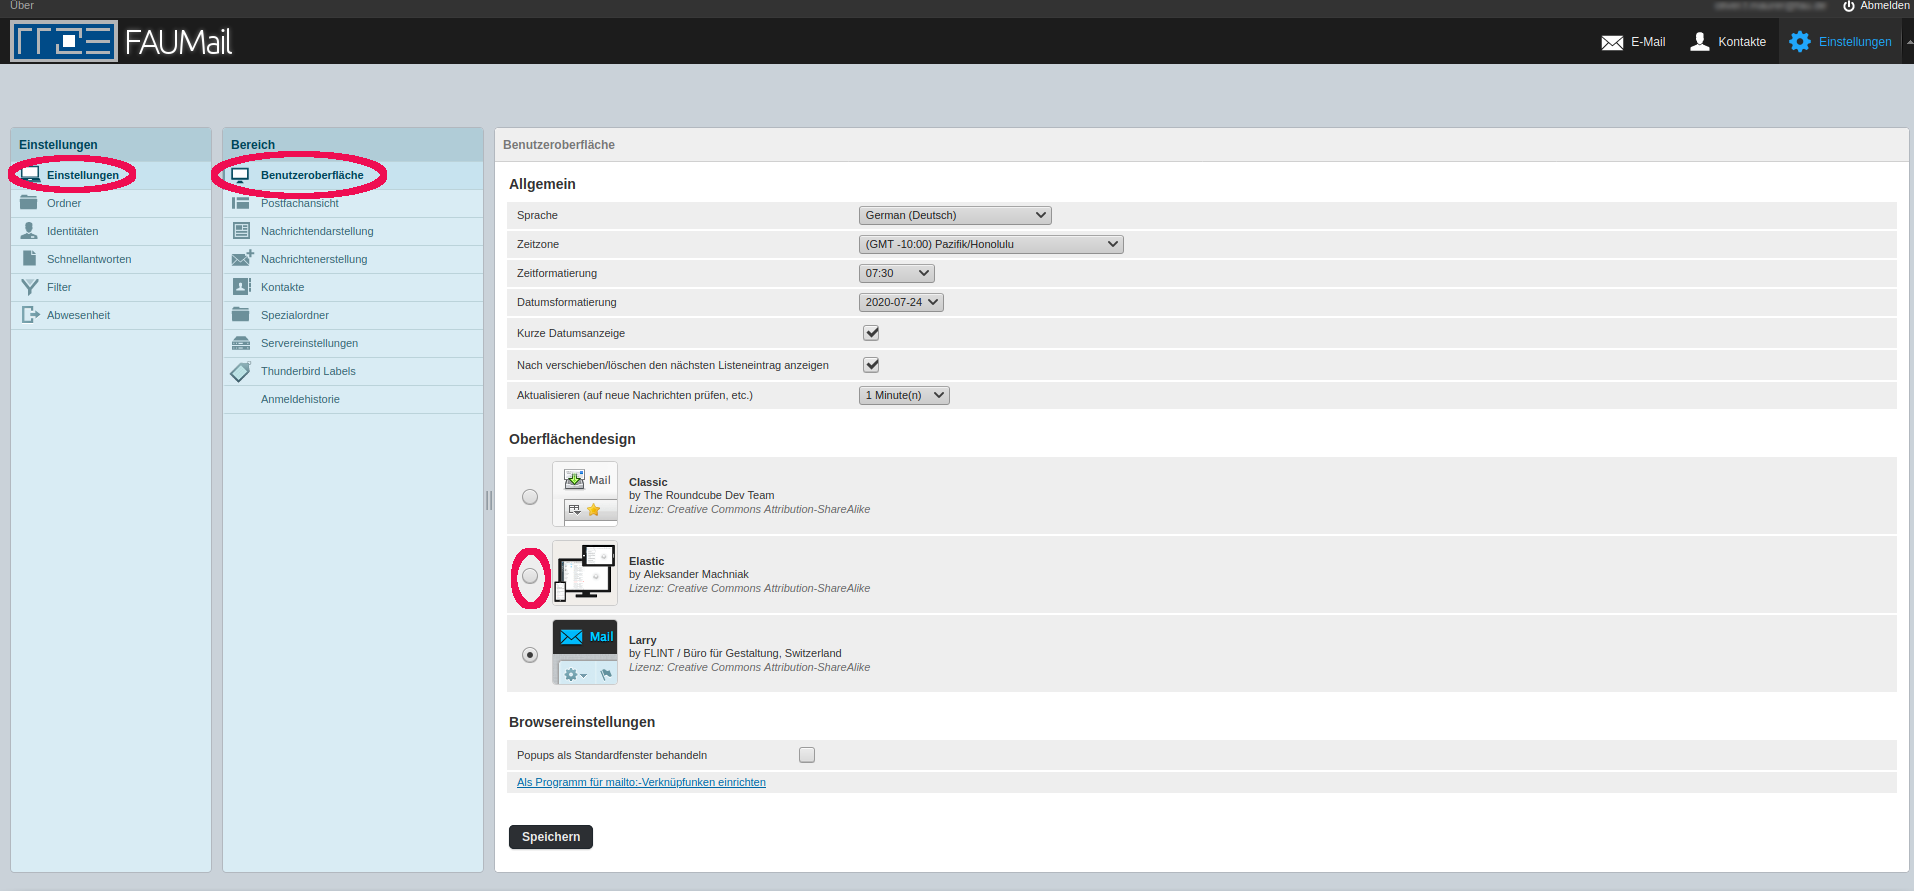This screenshot has height=891, width=1914.
Task: Enable Popups als Standardfenster behandeln checkbox
Action: 807,755
